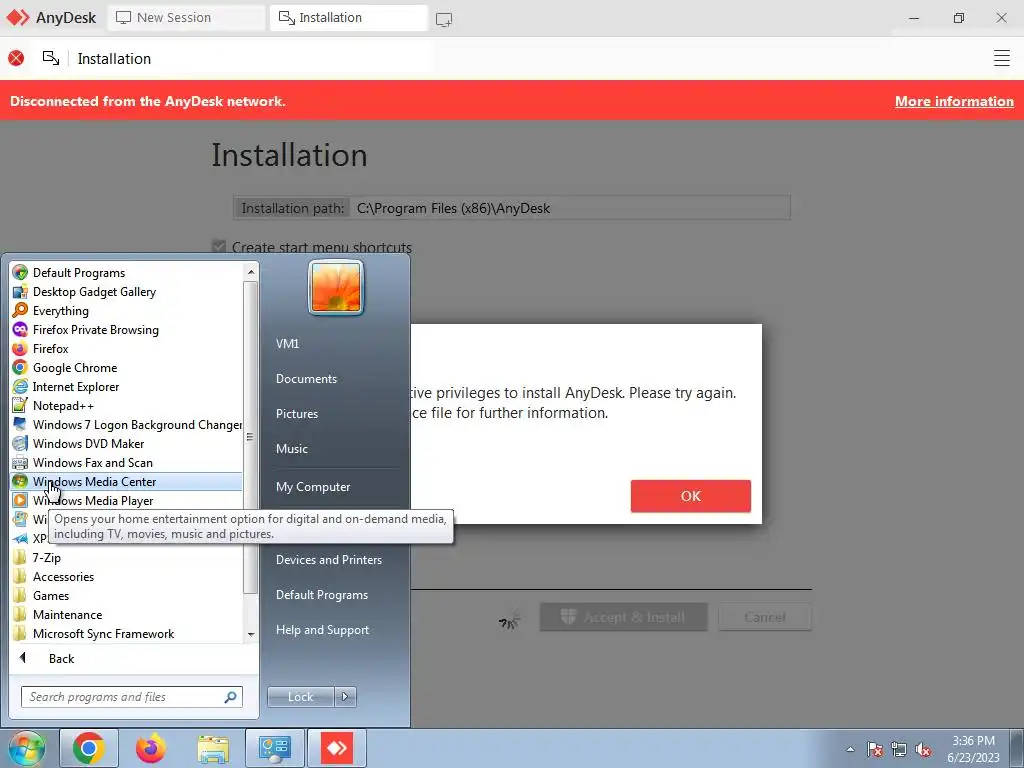Click the Cancel button in Installation
This screenshot has width=1024, height=768.
[x=765, y=617]
